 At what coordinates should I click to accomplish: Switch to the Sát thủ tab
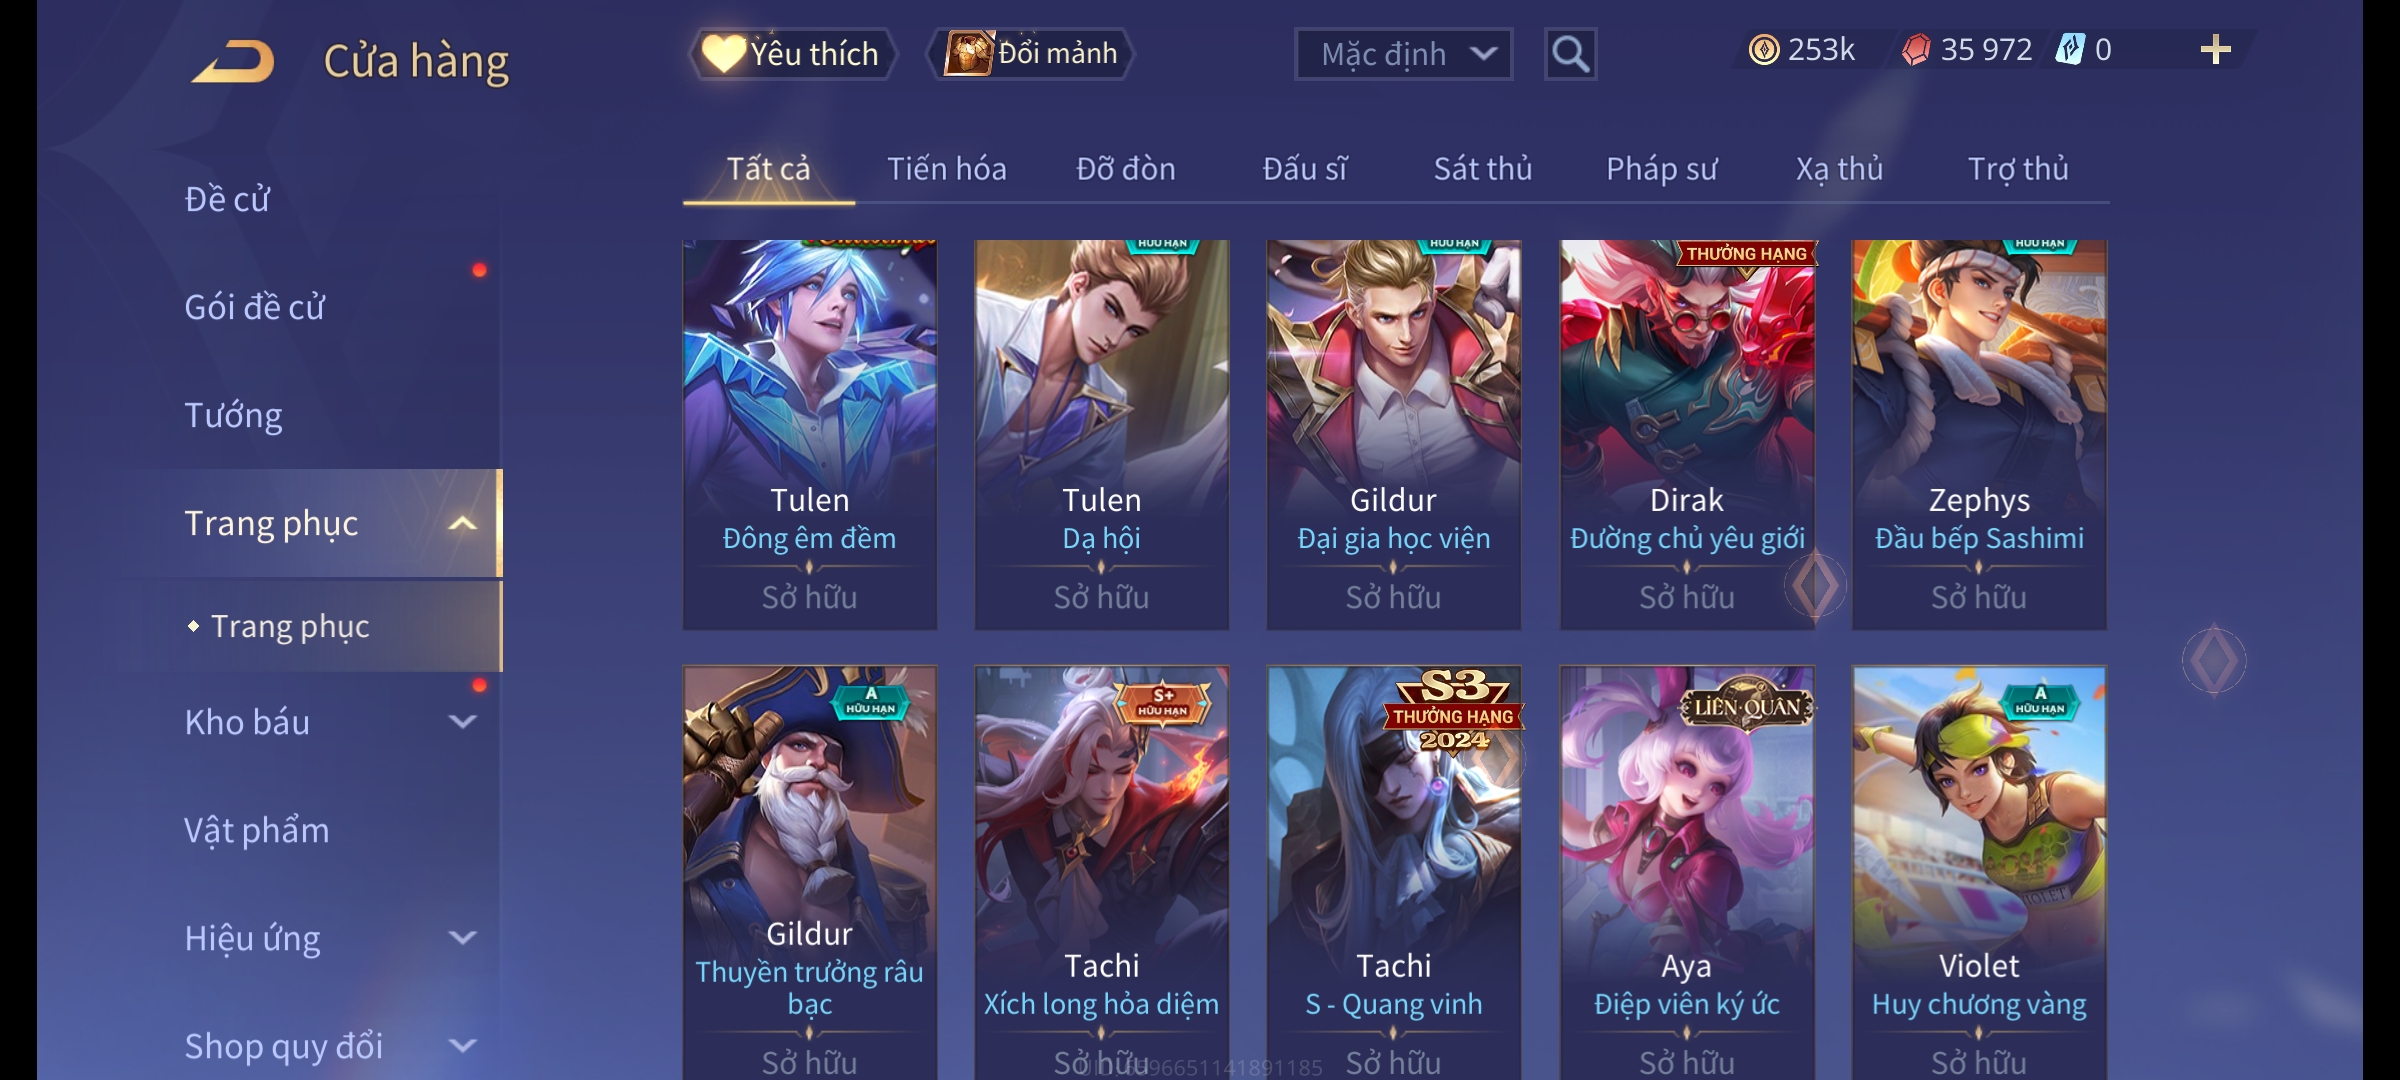pos(1482,169)
